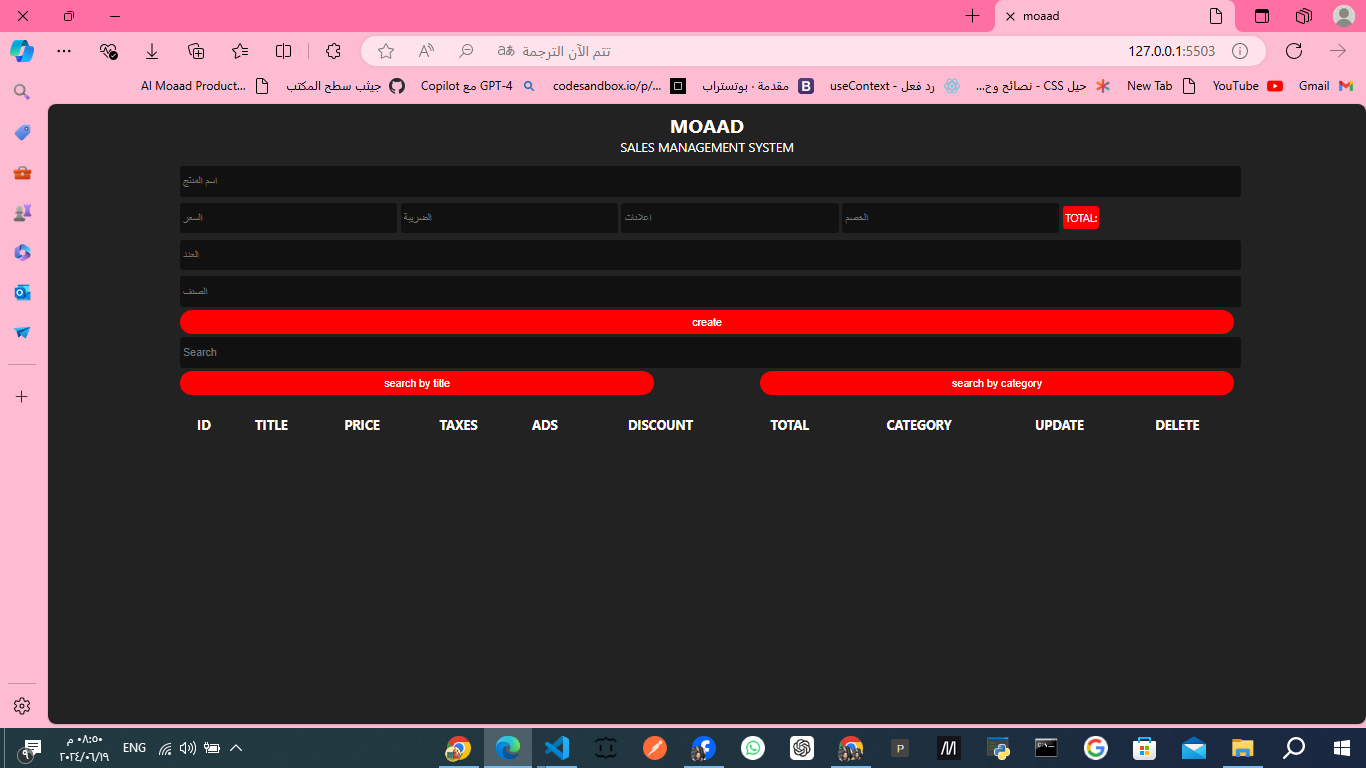Open the Shopping tag icon in the sidebar
Viewport: 1366px width, 768px height.
tap(22, 132)
